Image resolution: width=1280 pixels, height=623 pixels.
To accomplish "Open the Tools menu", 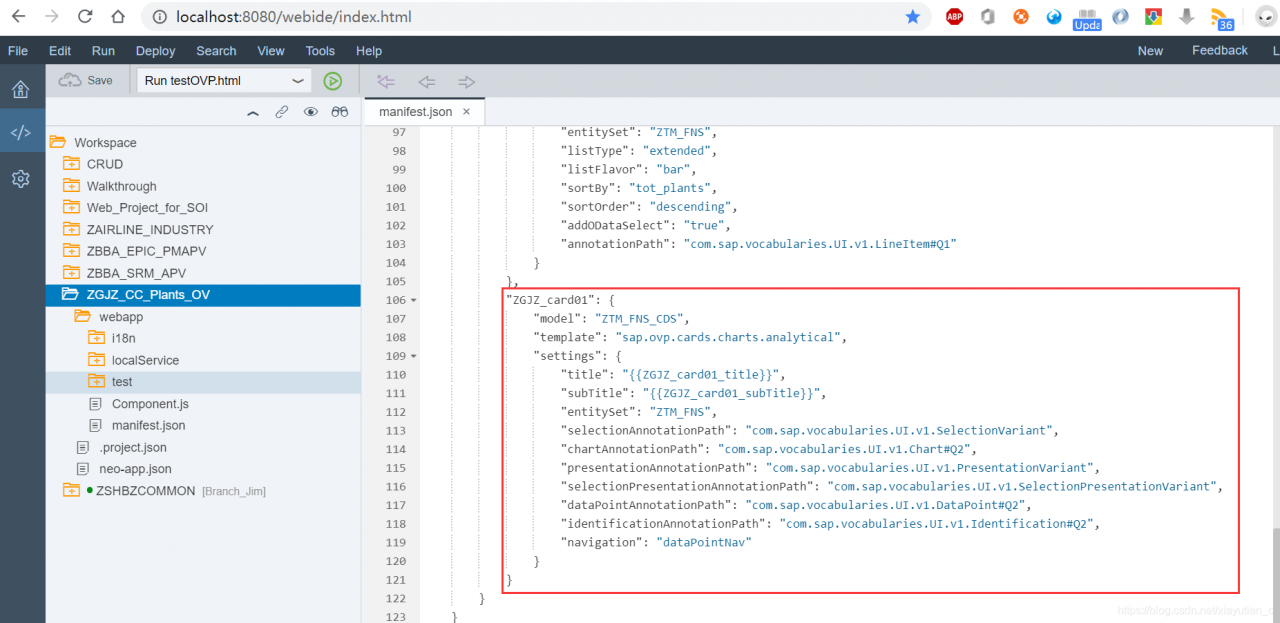I will point(320,51).
